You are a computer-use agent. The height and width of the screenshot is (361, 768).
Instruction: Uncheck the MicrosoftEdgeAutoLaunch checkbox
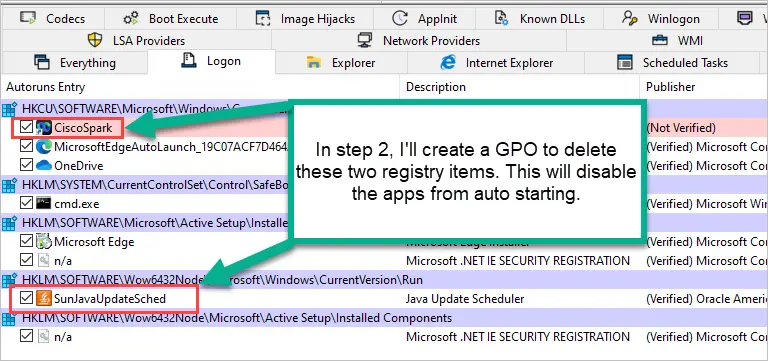pos(26,146)
